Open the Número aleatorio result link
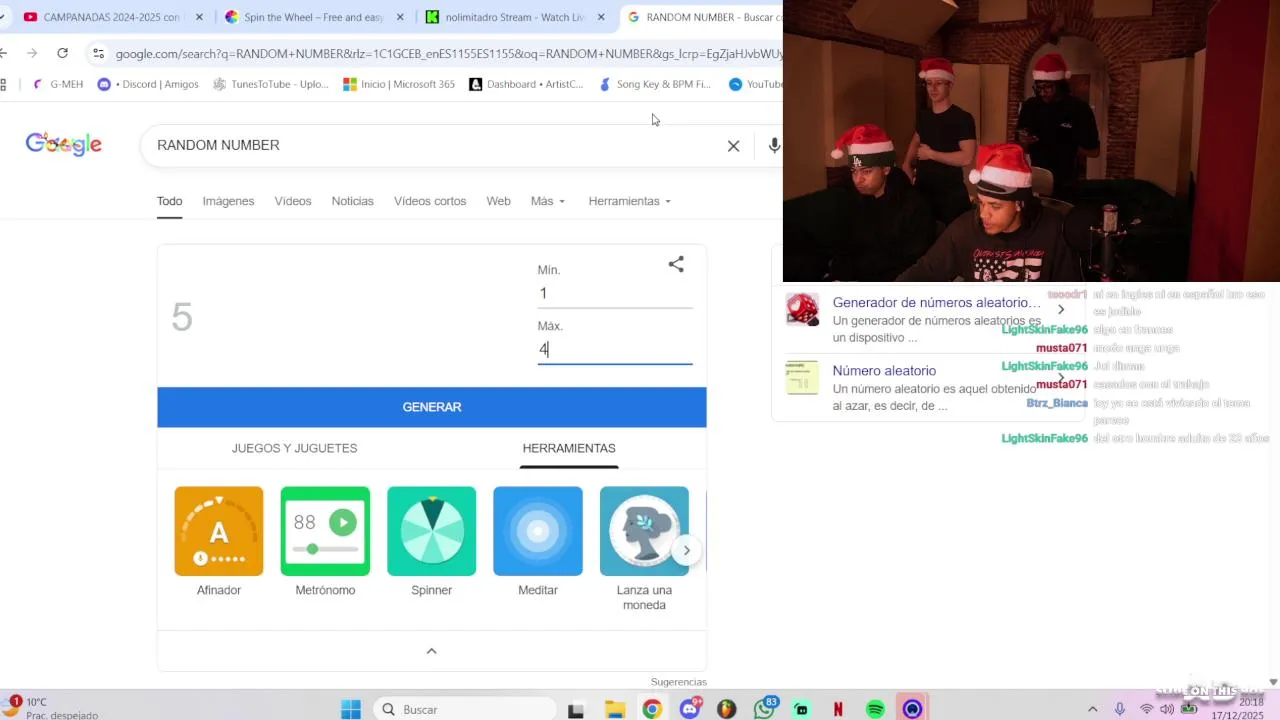The height and width of the screenshot is (720, 1280). (884, 371)
